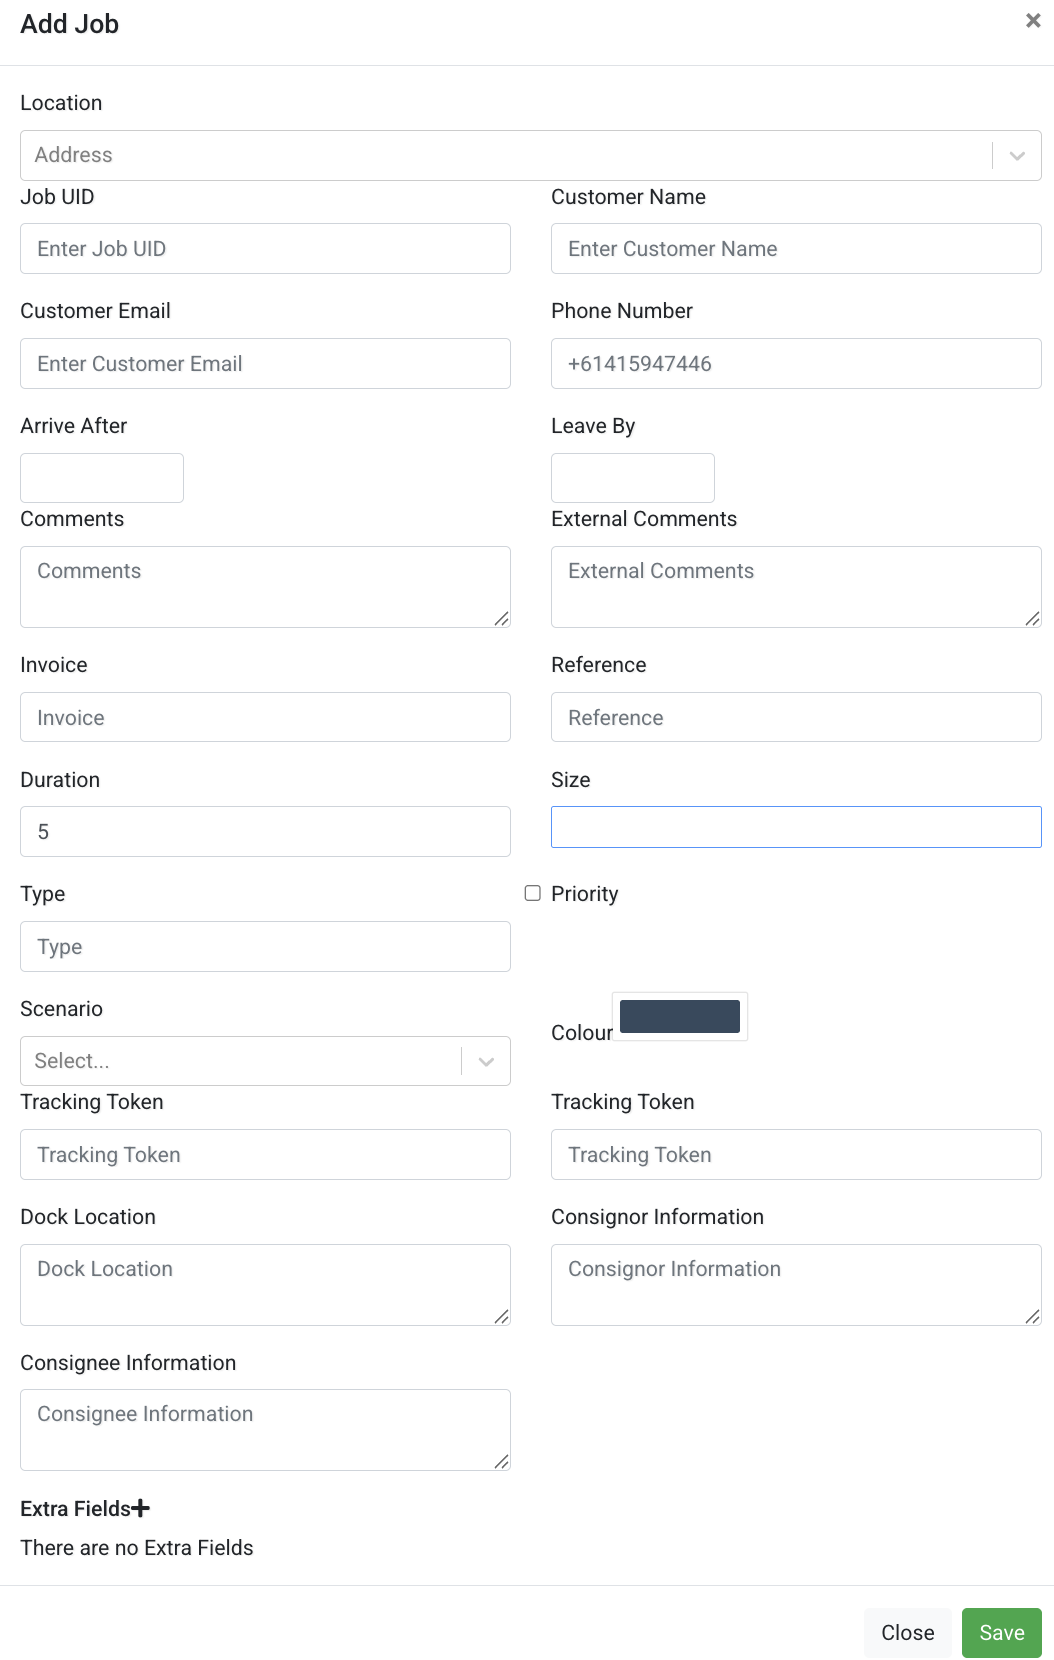The image size is (1054, 1660).
Task: Click the Enter Job UID field
Action: [x=265, y=248]
